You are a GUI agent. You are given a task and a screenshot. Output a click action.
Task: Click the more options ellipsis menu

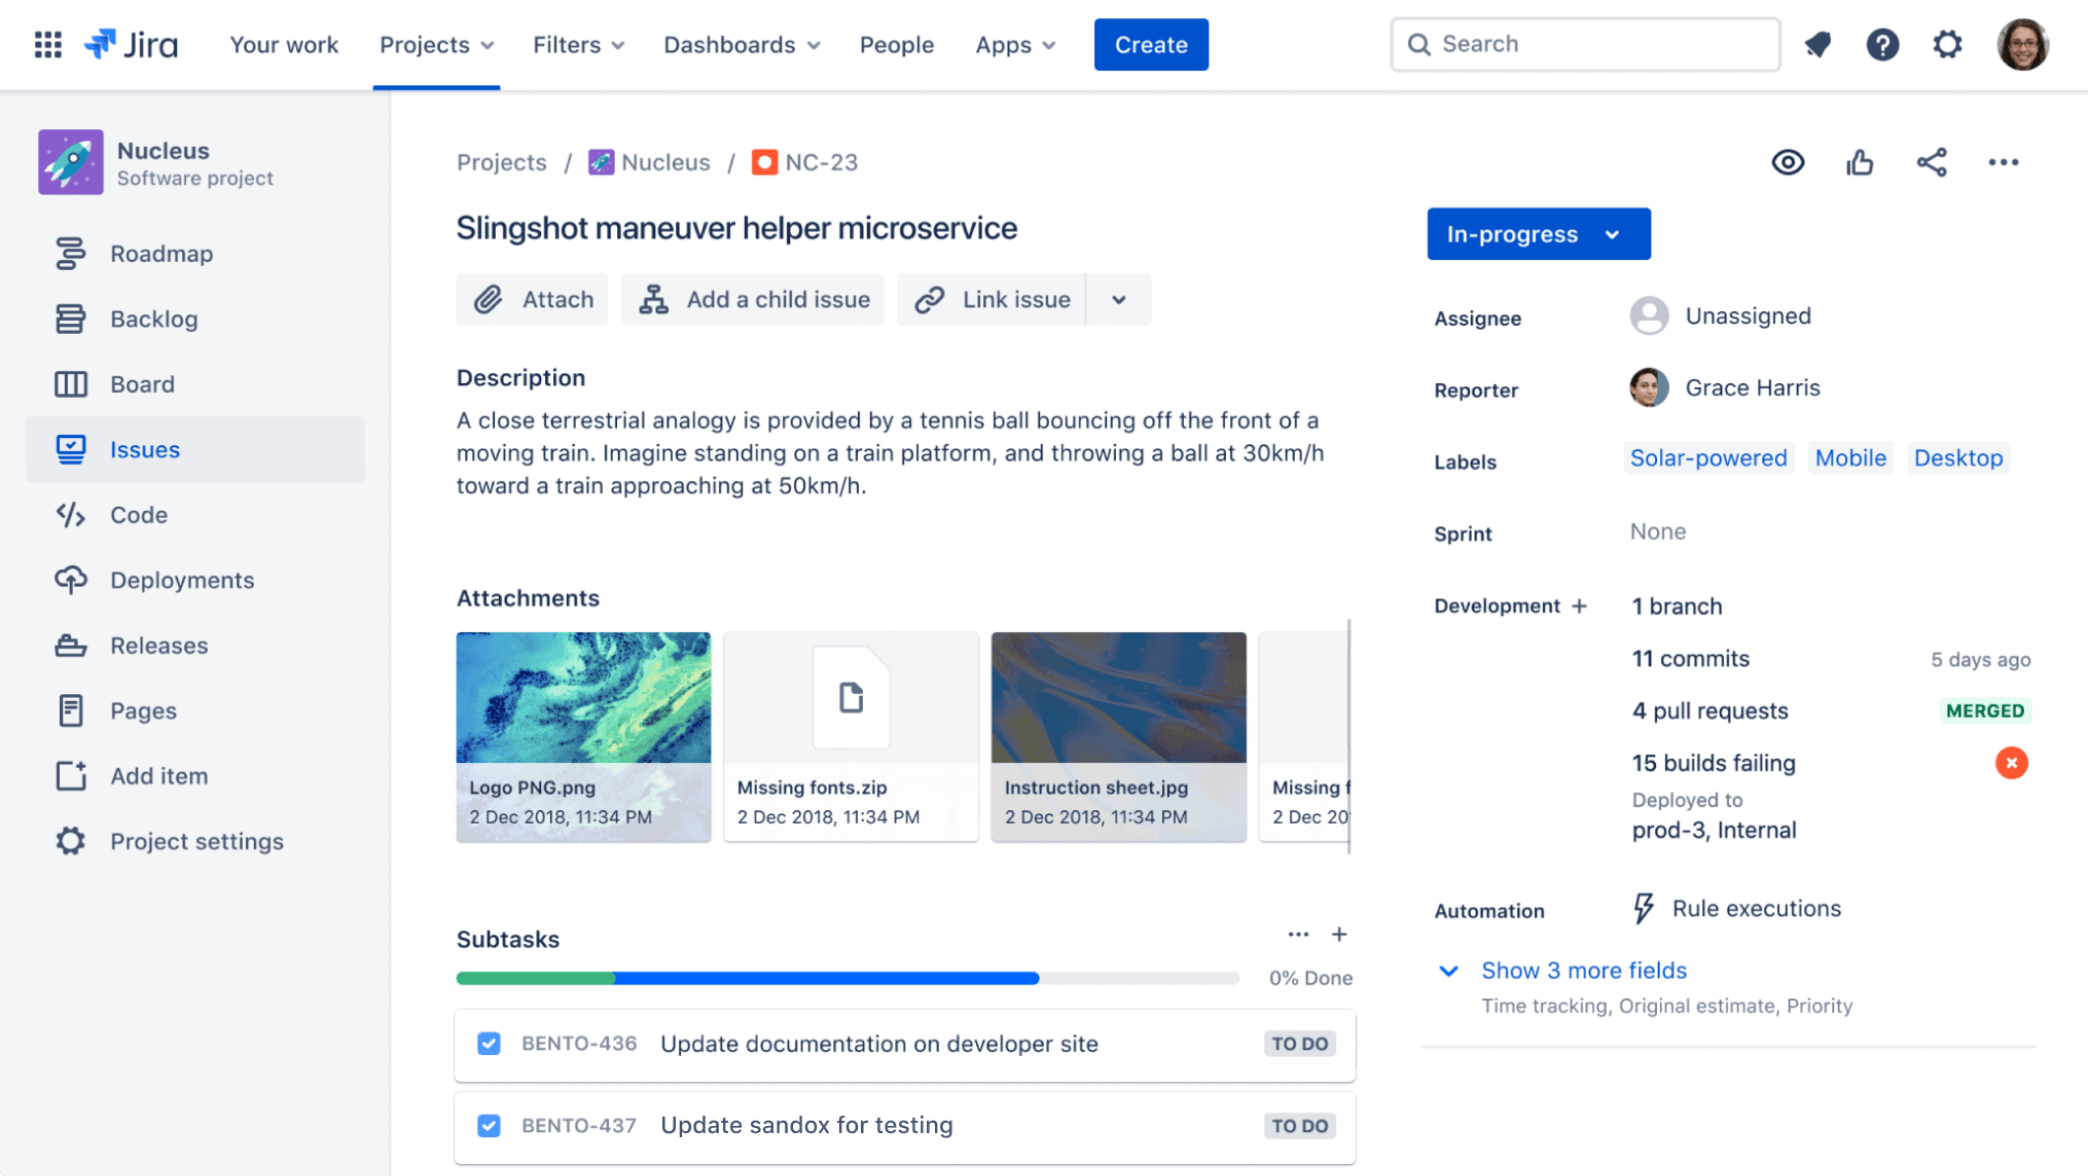tap(2005, 162)
